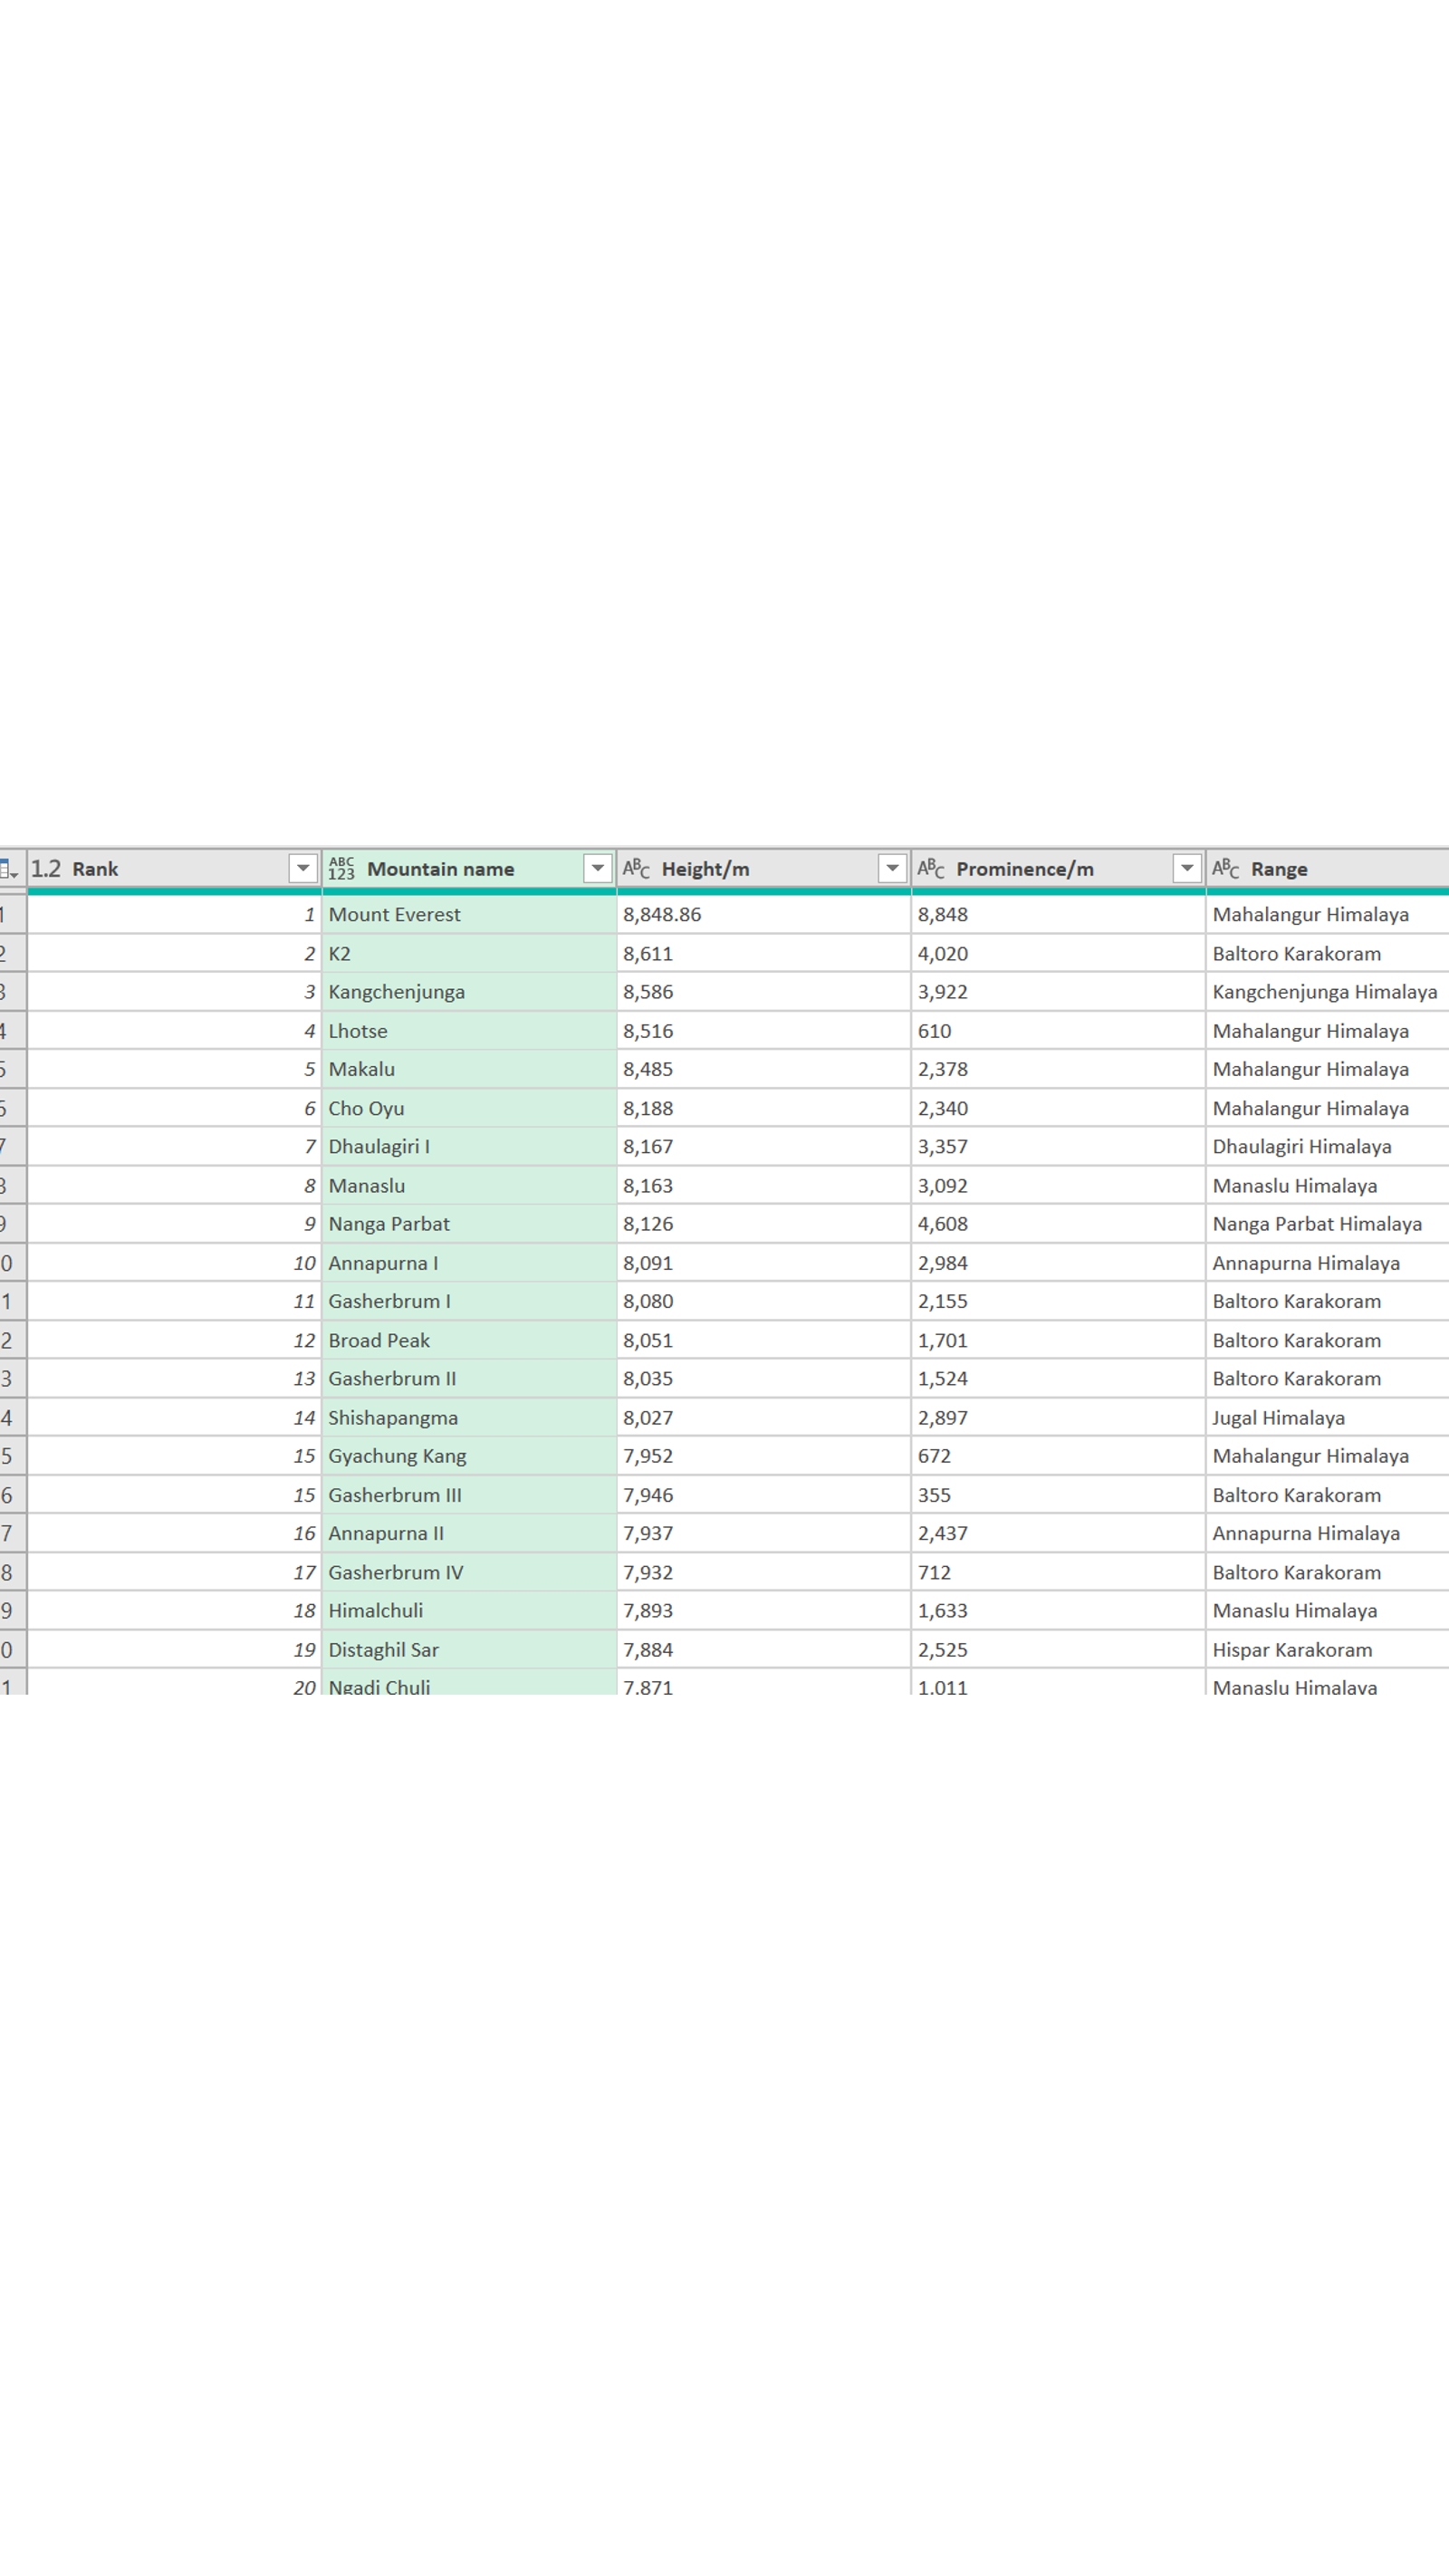This screenshot has width=1449, height=2576.
Task: Open the filter dropdown on Prominence/m column
Action: click(1187, 869)
